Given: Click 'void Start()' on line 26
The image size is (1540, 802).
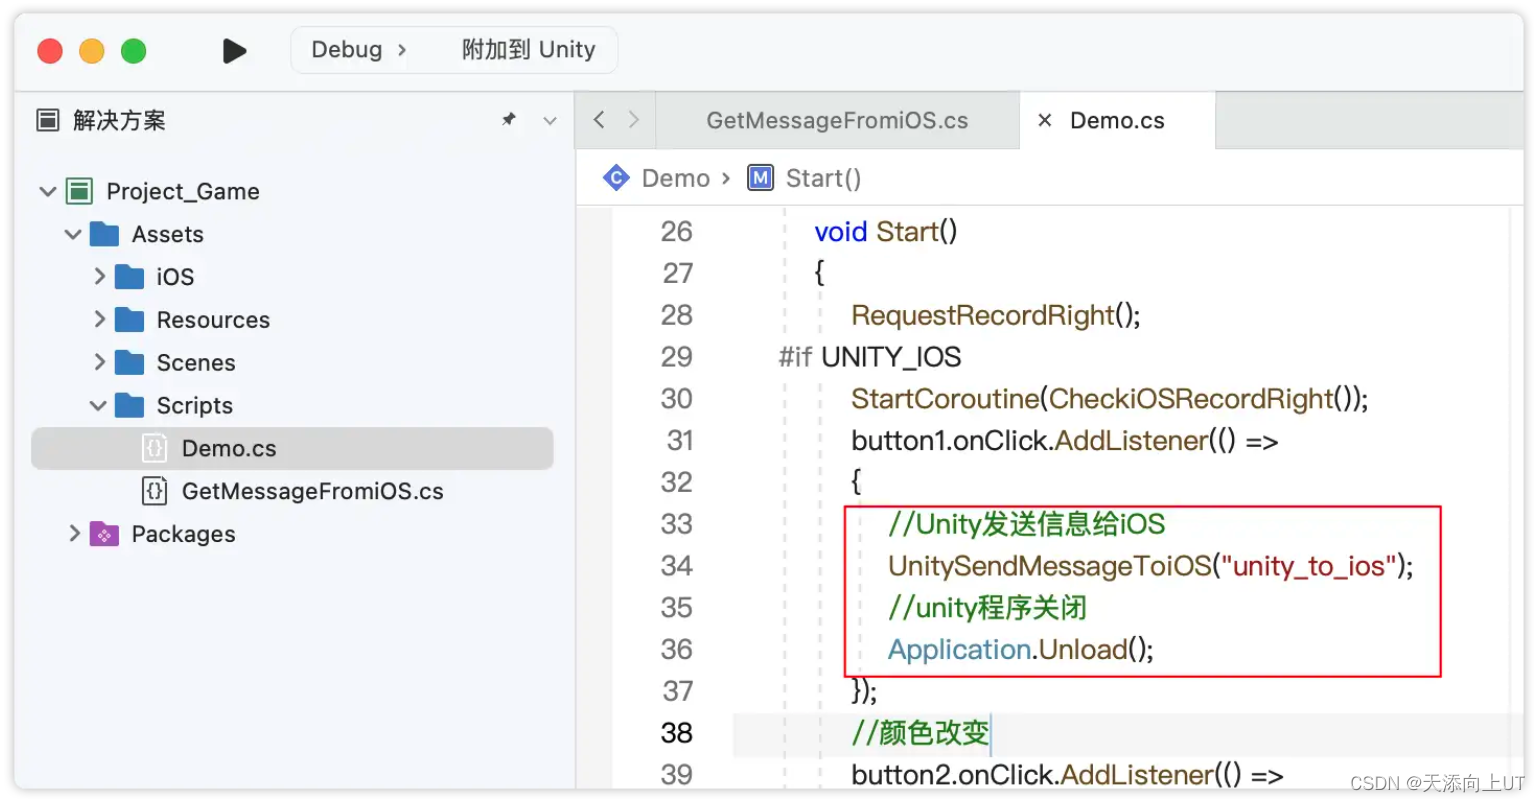Looking at the screenshot, I should coord(886,232).
